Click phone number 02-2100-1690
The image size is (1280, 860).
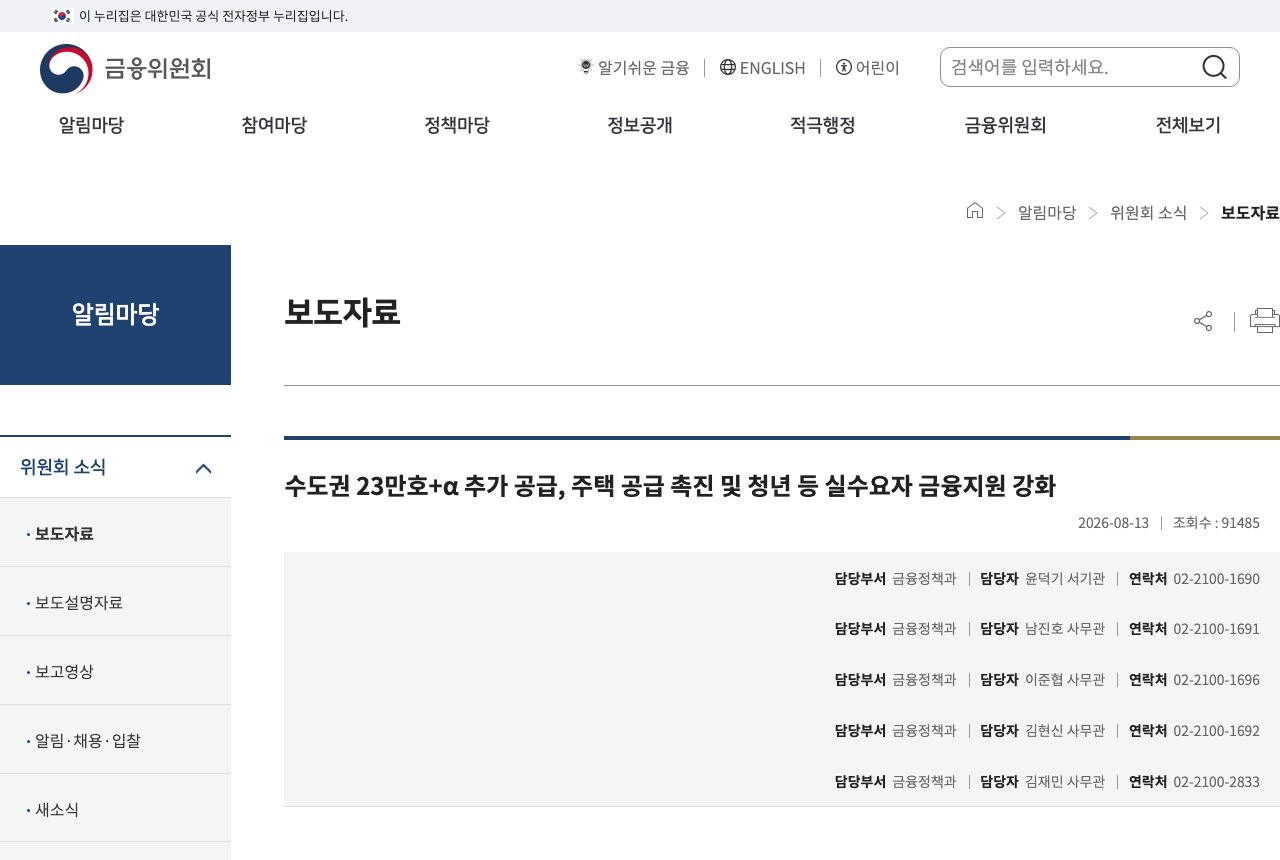(1216, 578)
